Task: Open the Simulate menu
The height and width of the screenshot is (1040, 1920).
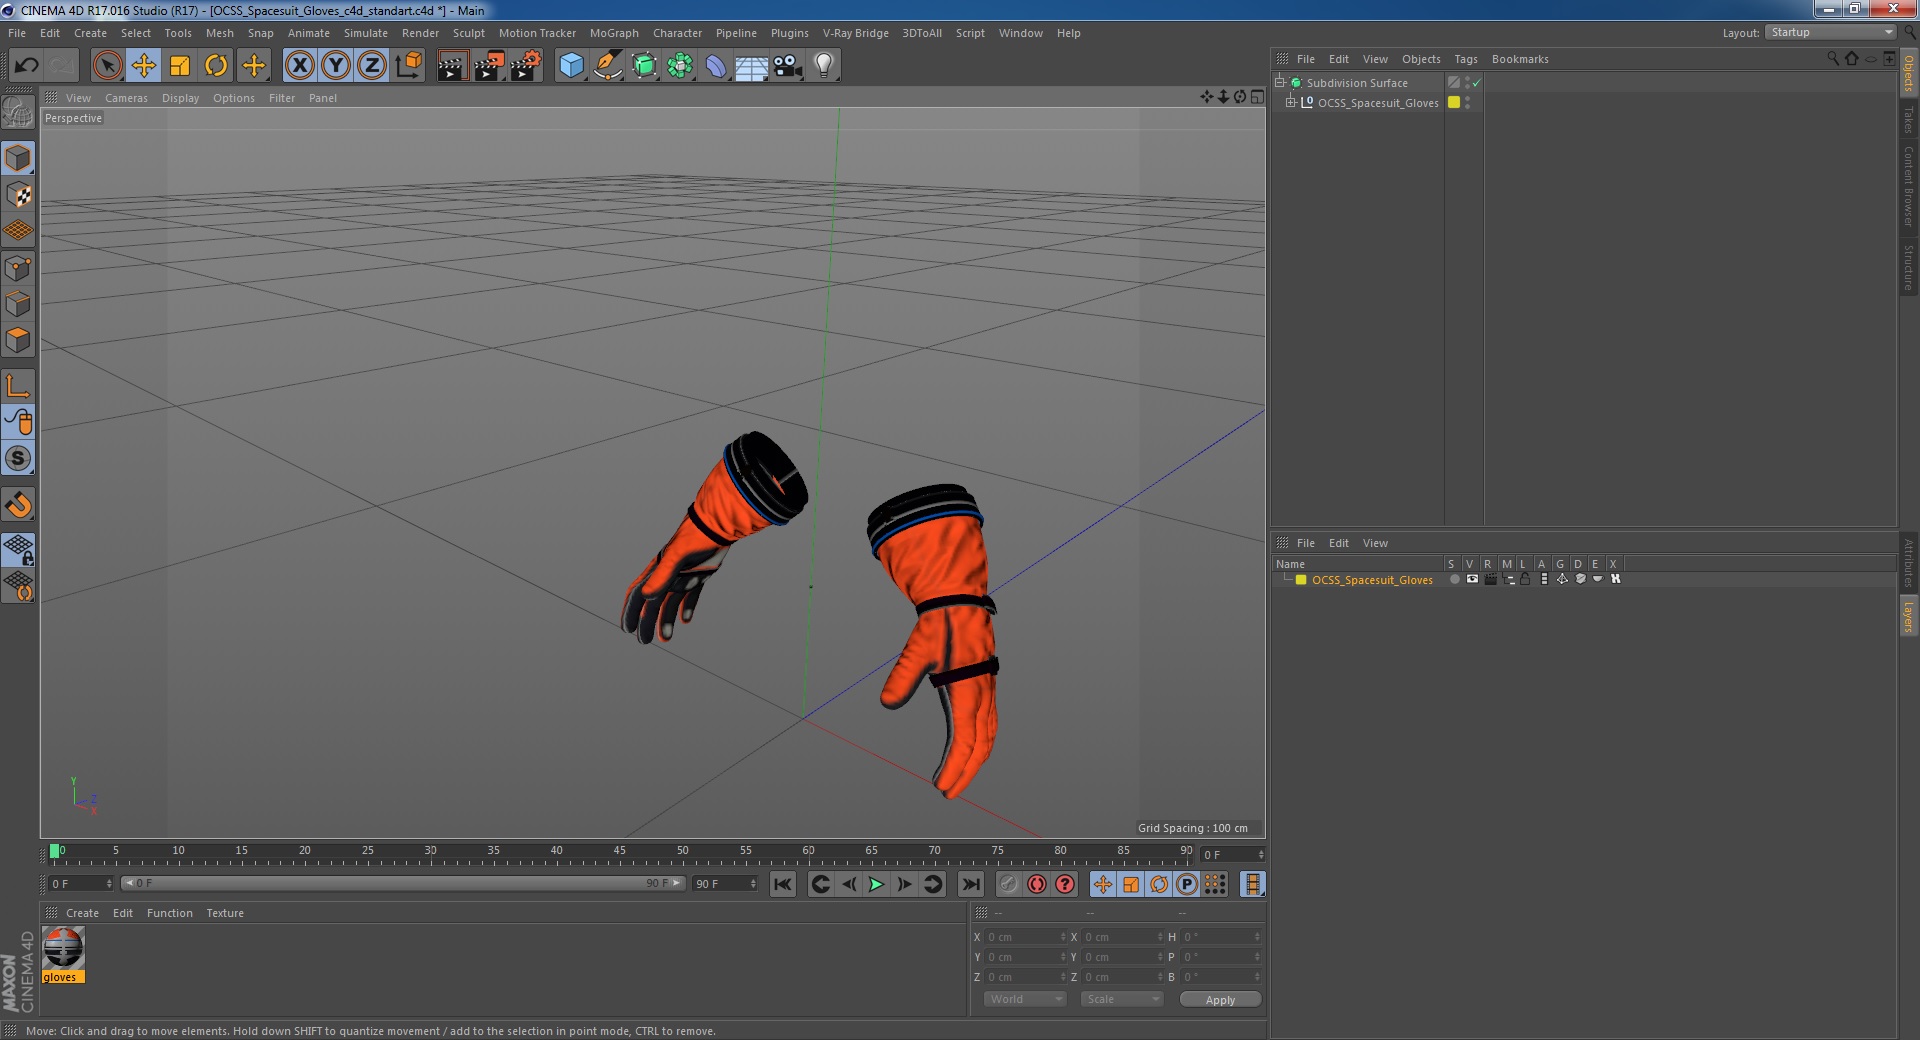Action: pos(365,33)
